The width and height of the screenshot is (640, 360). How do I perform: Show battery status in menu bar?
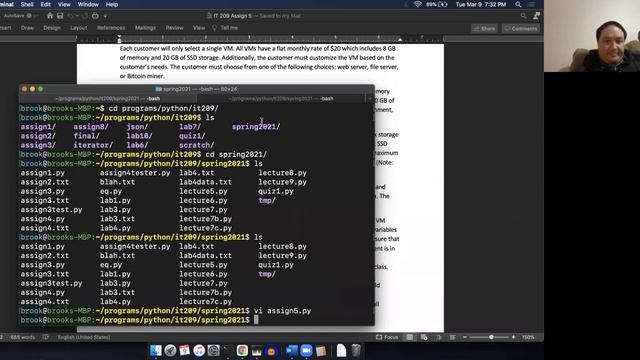click(437, 4)
